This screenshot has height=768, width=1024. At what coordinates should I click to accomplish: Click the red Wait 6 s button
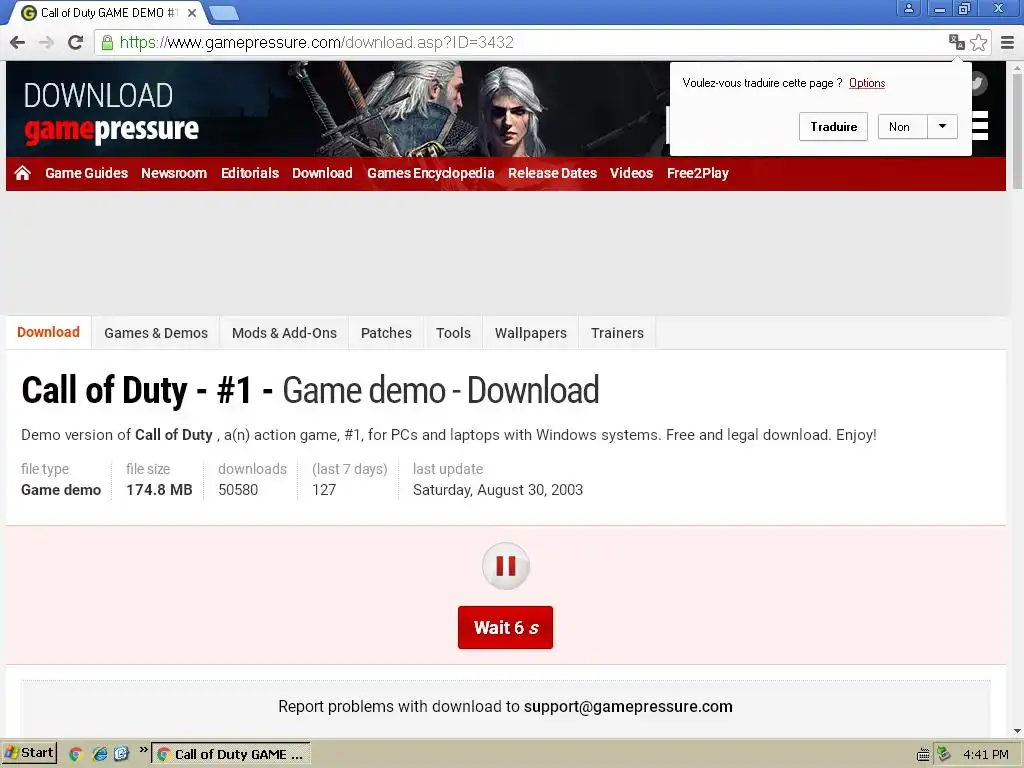pyautogui.click(x=505, y=628)
